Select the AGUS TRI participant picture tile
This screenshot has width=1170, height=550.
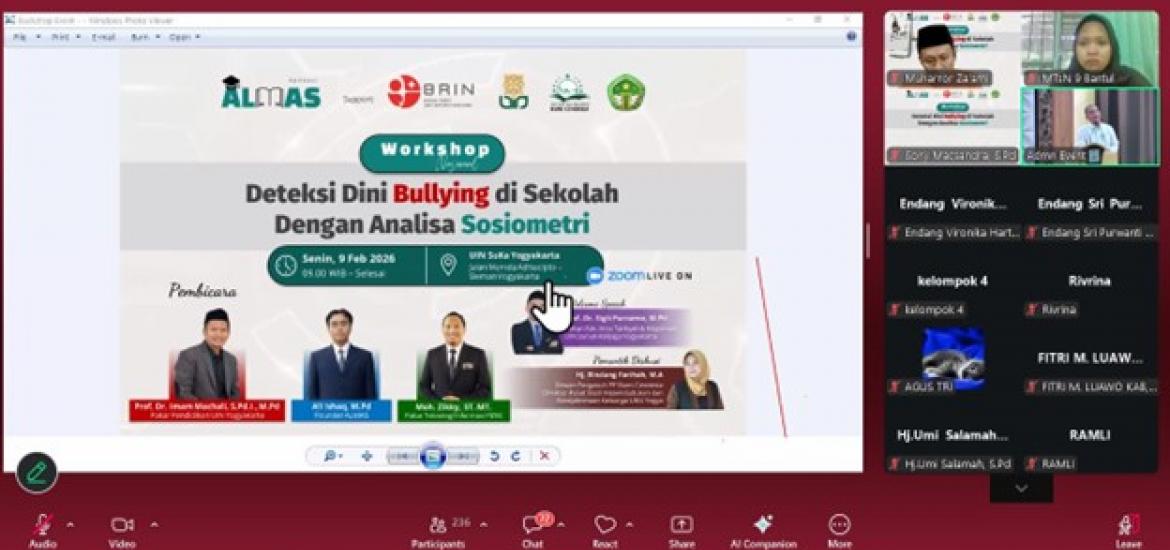pos(953,360)
